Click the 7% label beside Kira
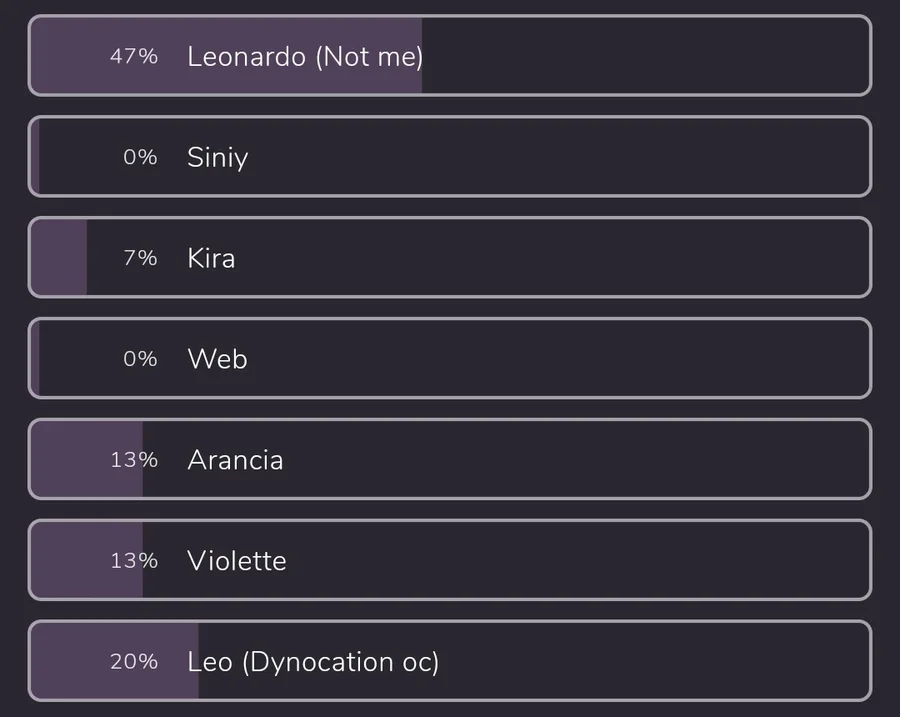This screenshot has height=717, width=900. 140,258
